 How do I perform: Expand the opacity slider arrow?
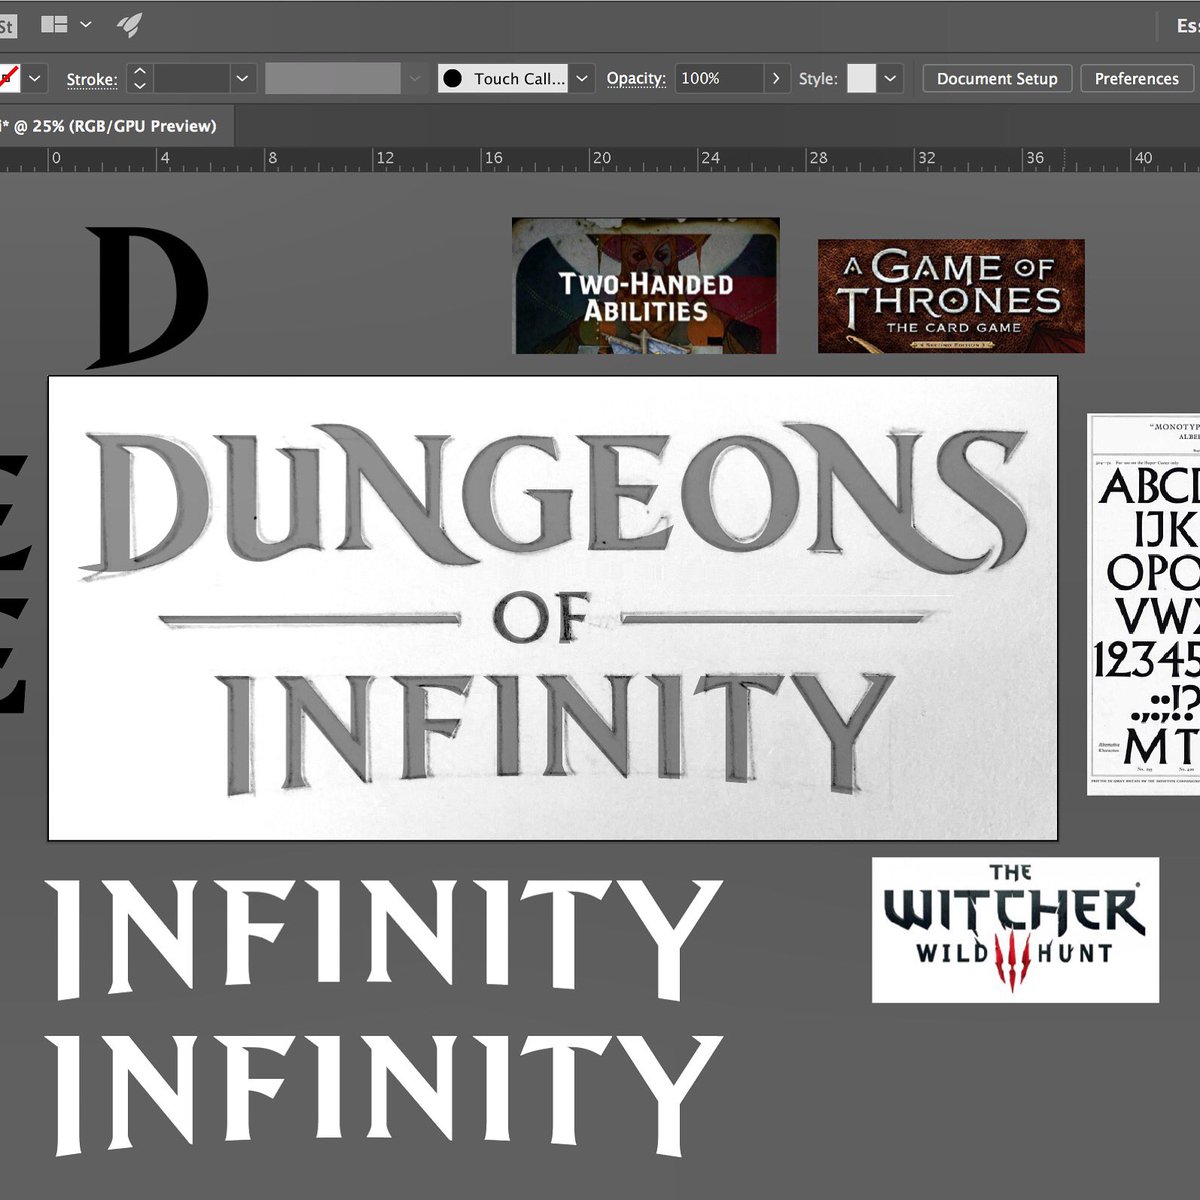click(777, 78)
